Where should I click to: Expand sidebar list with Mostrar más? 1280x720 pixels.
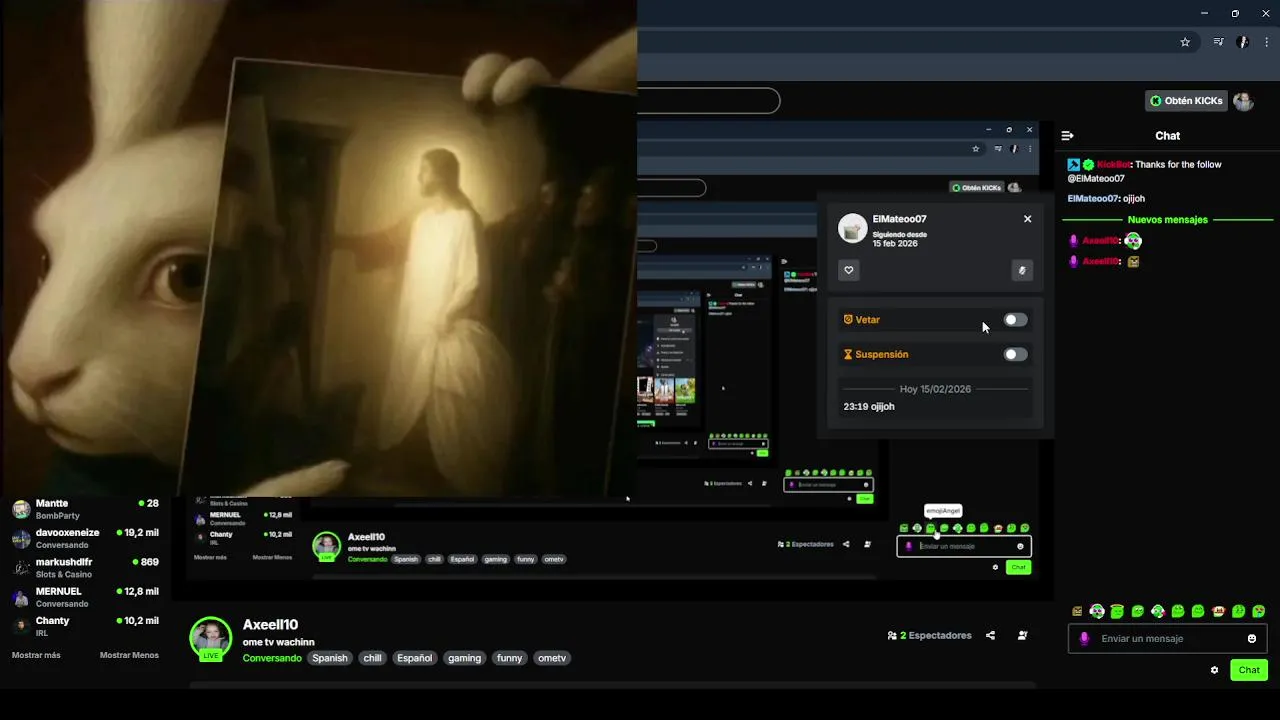click(36, 655)
